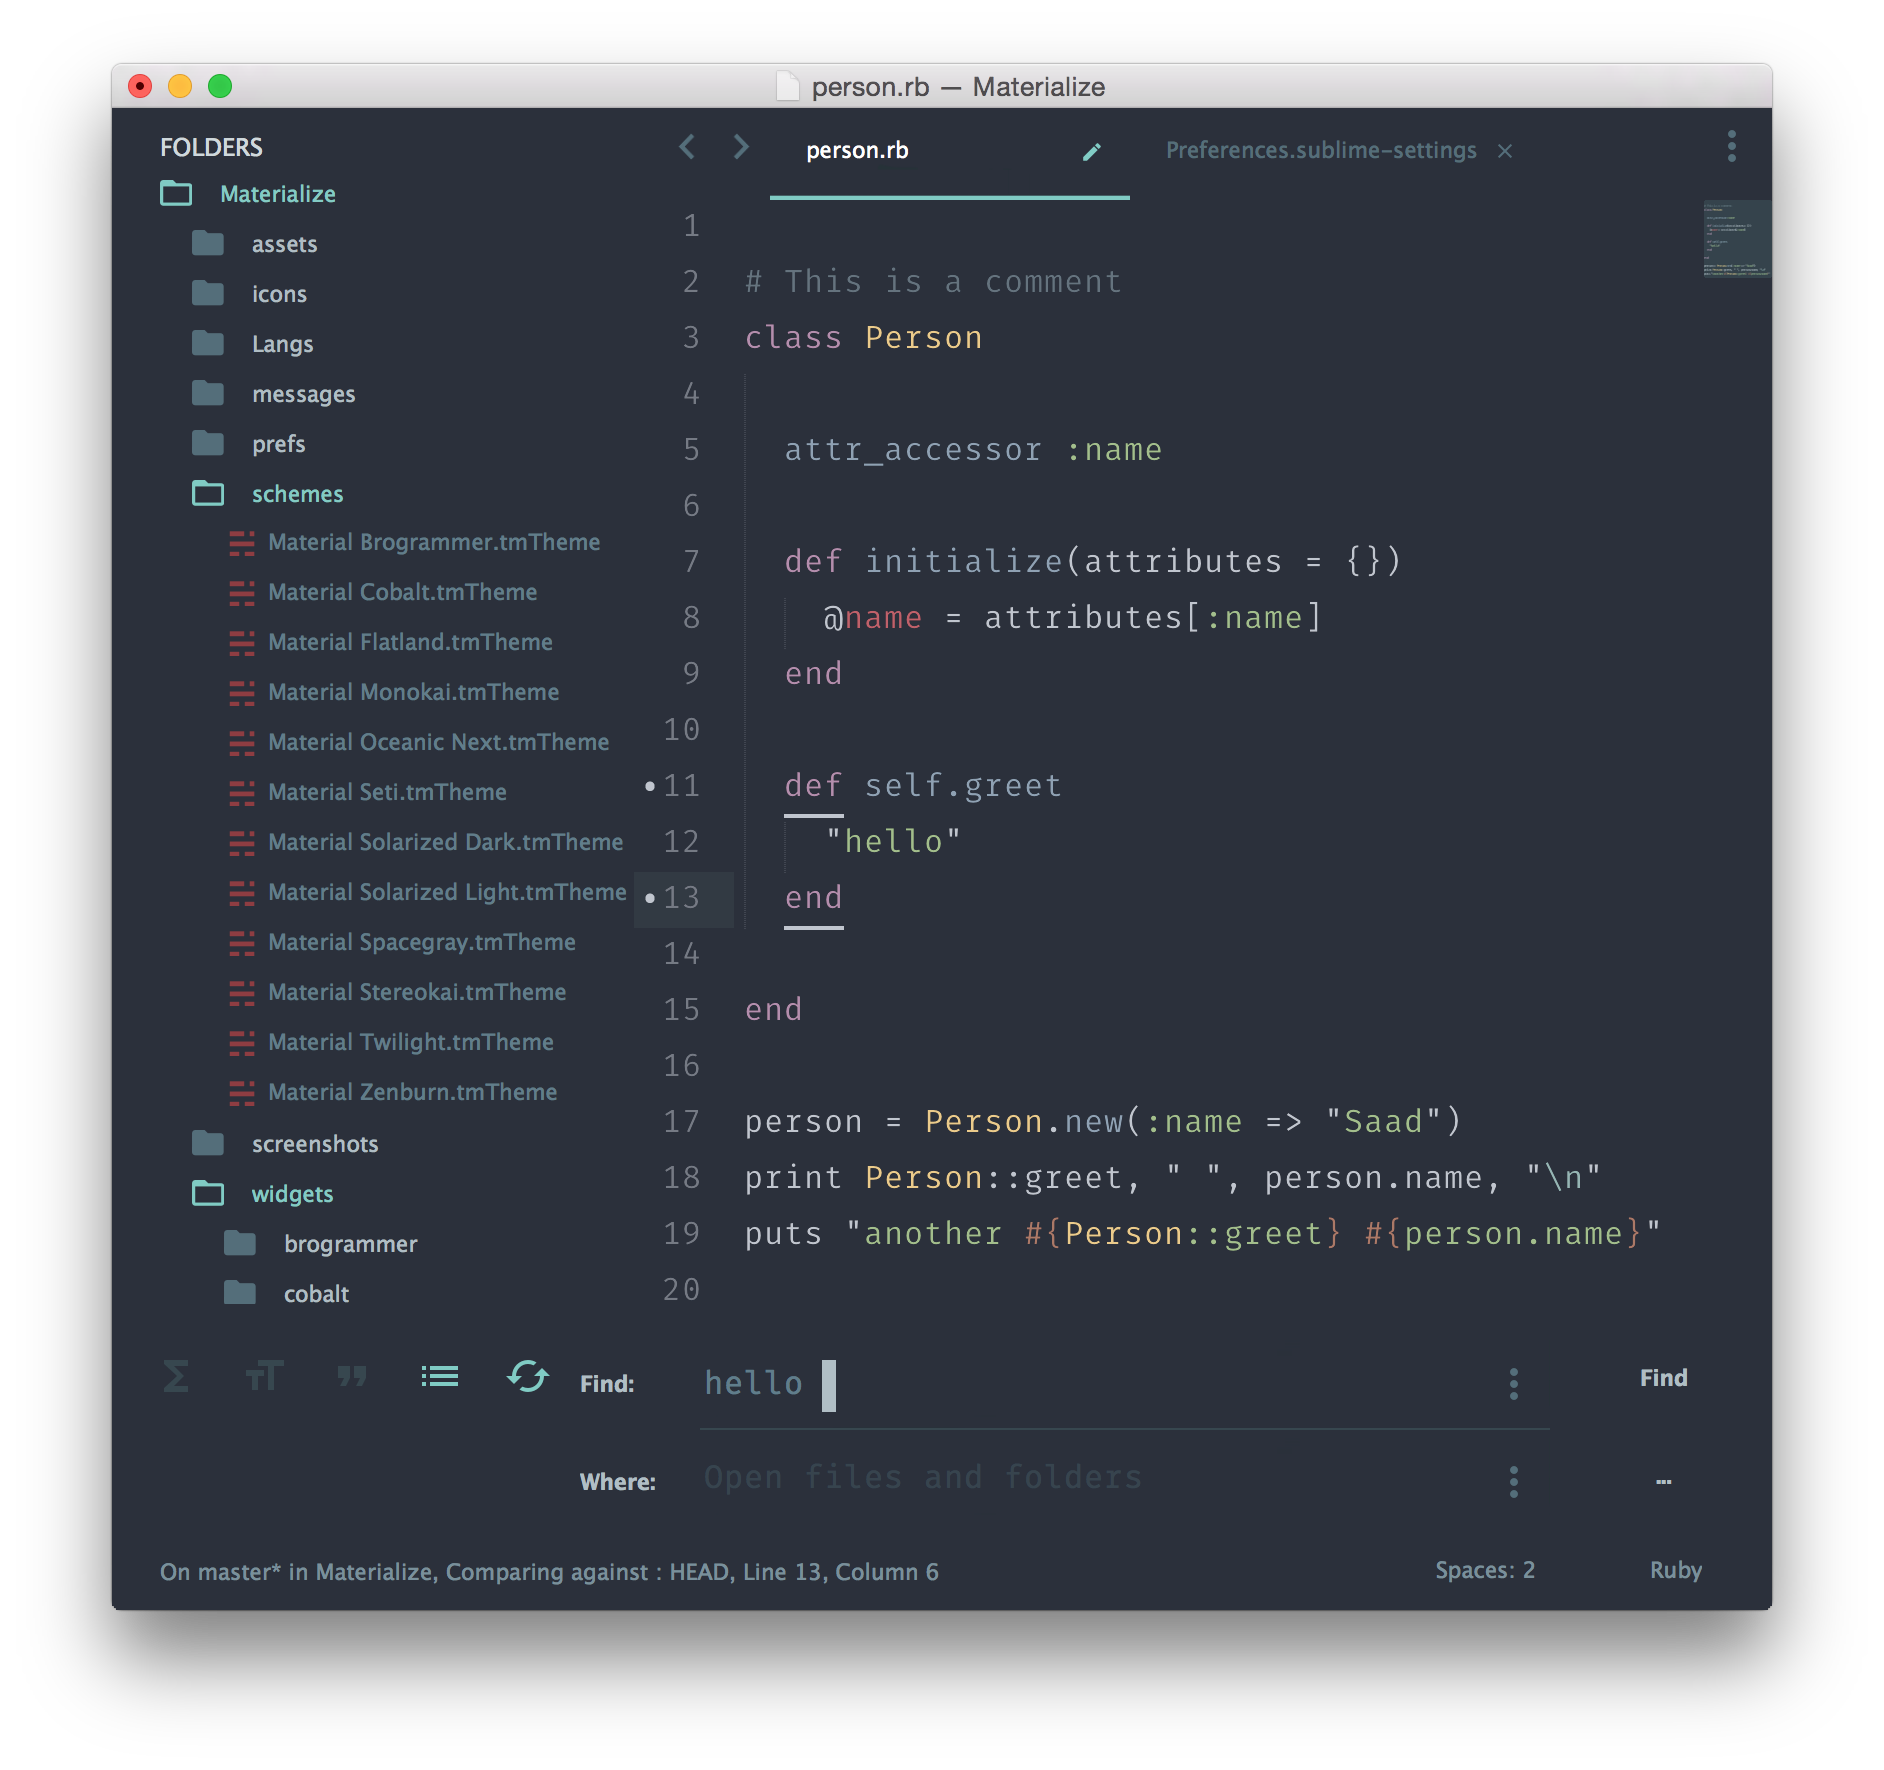Click the unsaved pencil icon on person.rb tab

pos(1092,151)
